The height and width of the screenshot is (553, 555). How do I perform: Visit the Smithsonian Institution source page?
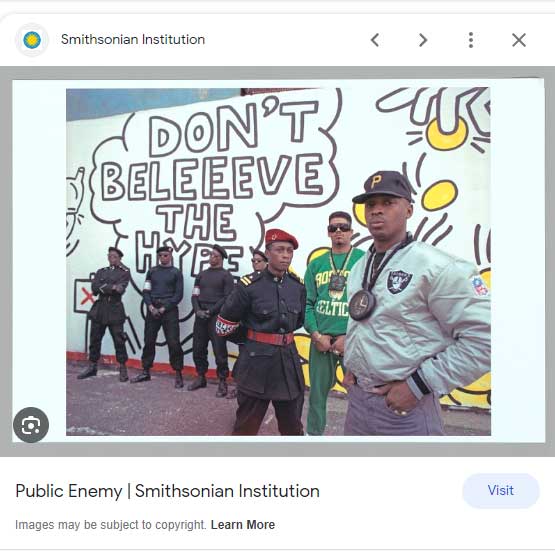(x=501, y=491)
